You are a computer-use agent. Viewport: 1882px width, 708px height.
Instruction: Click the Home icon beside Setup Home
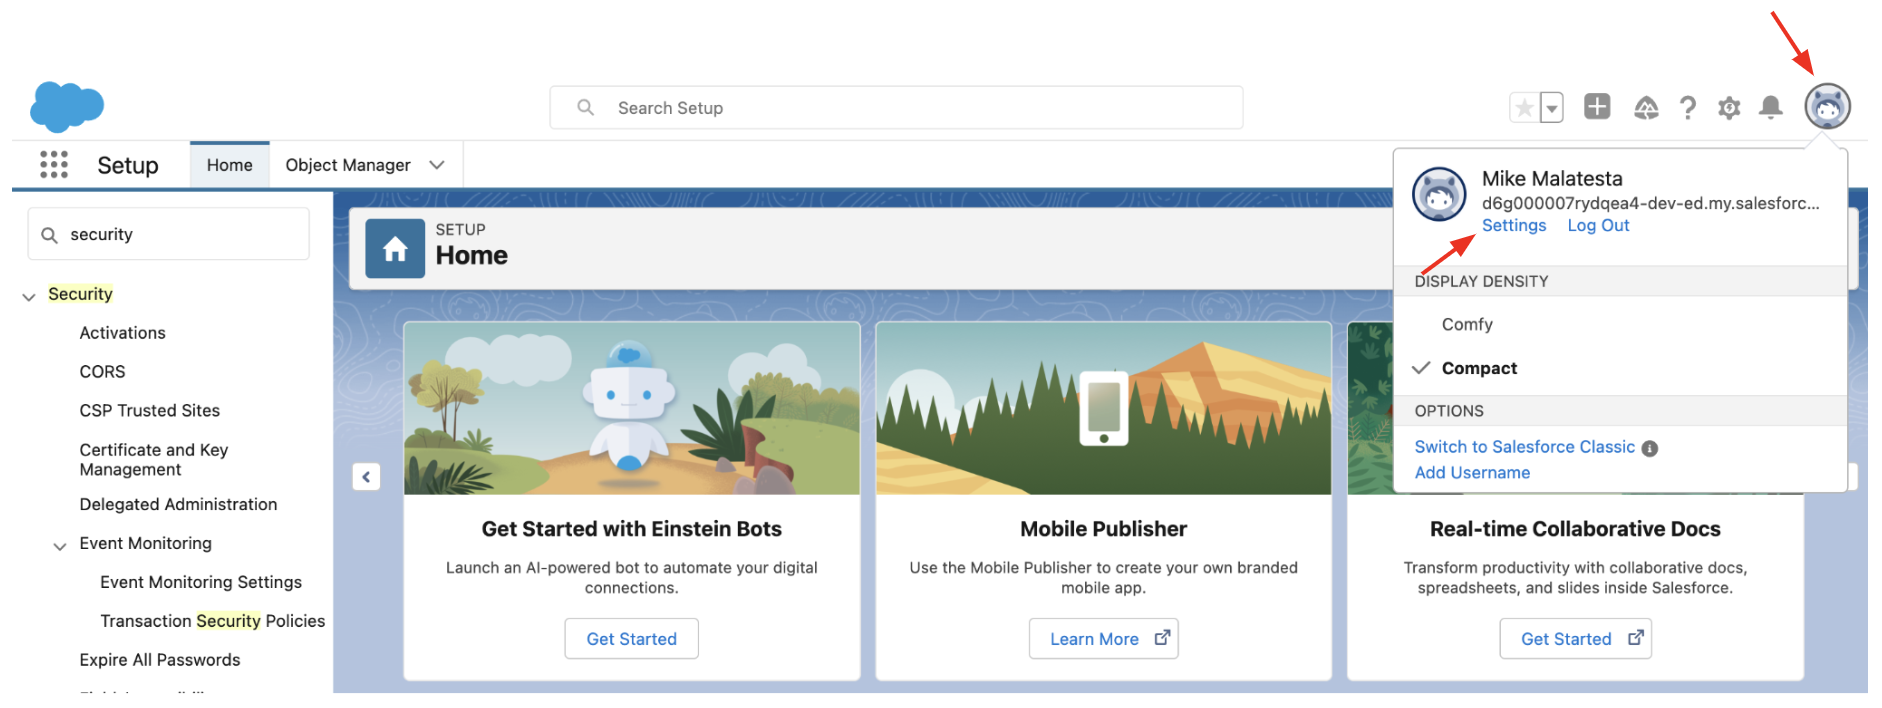[395, 249]
